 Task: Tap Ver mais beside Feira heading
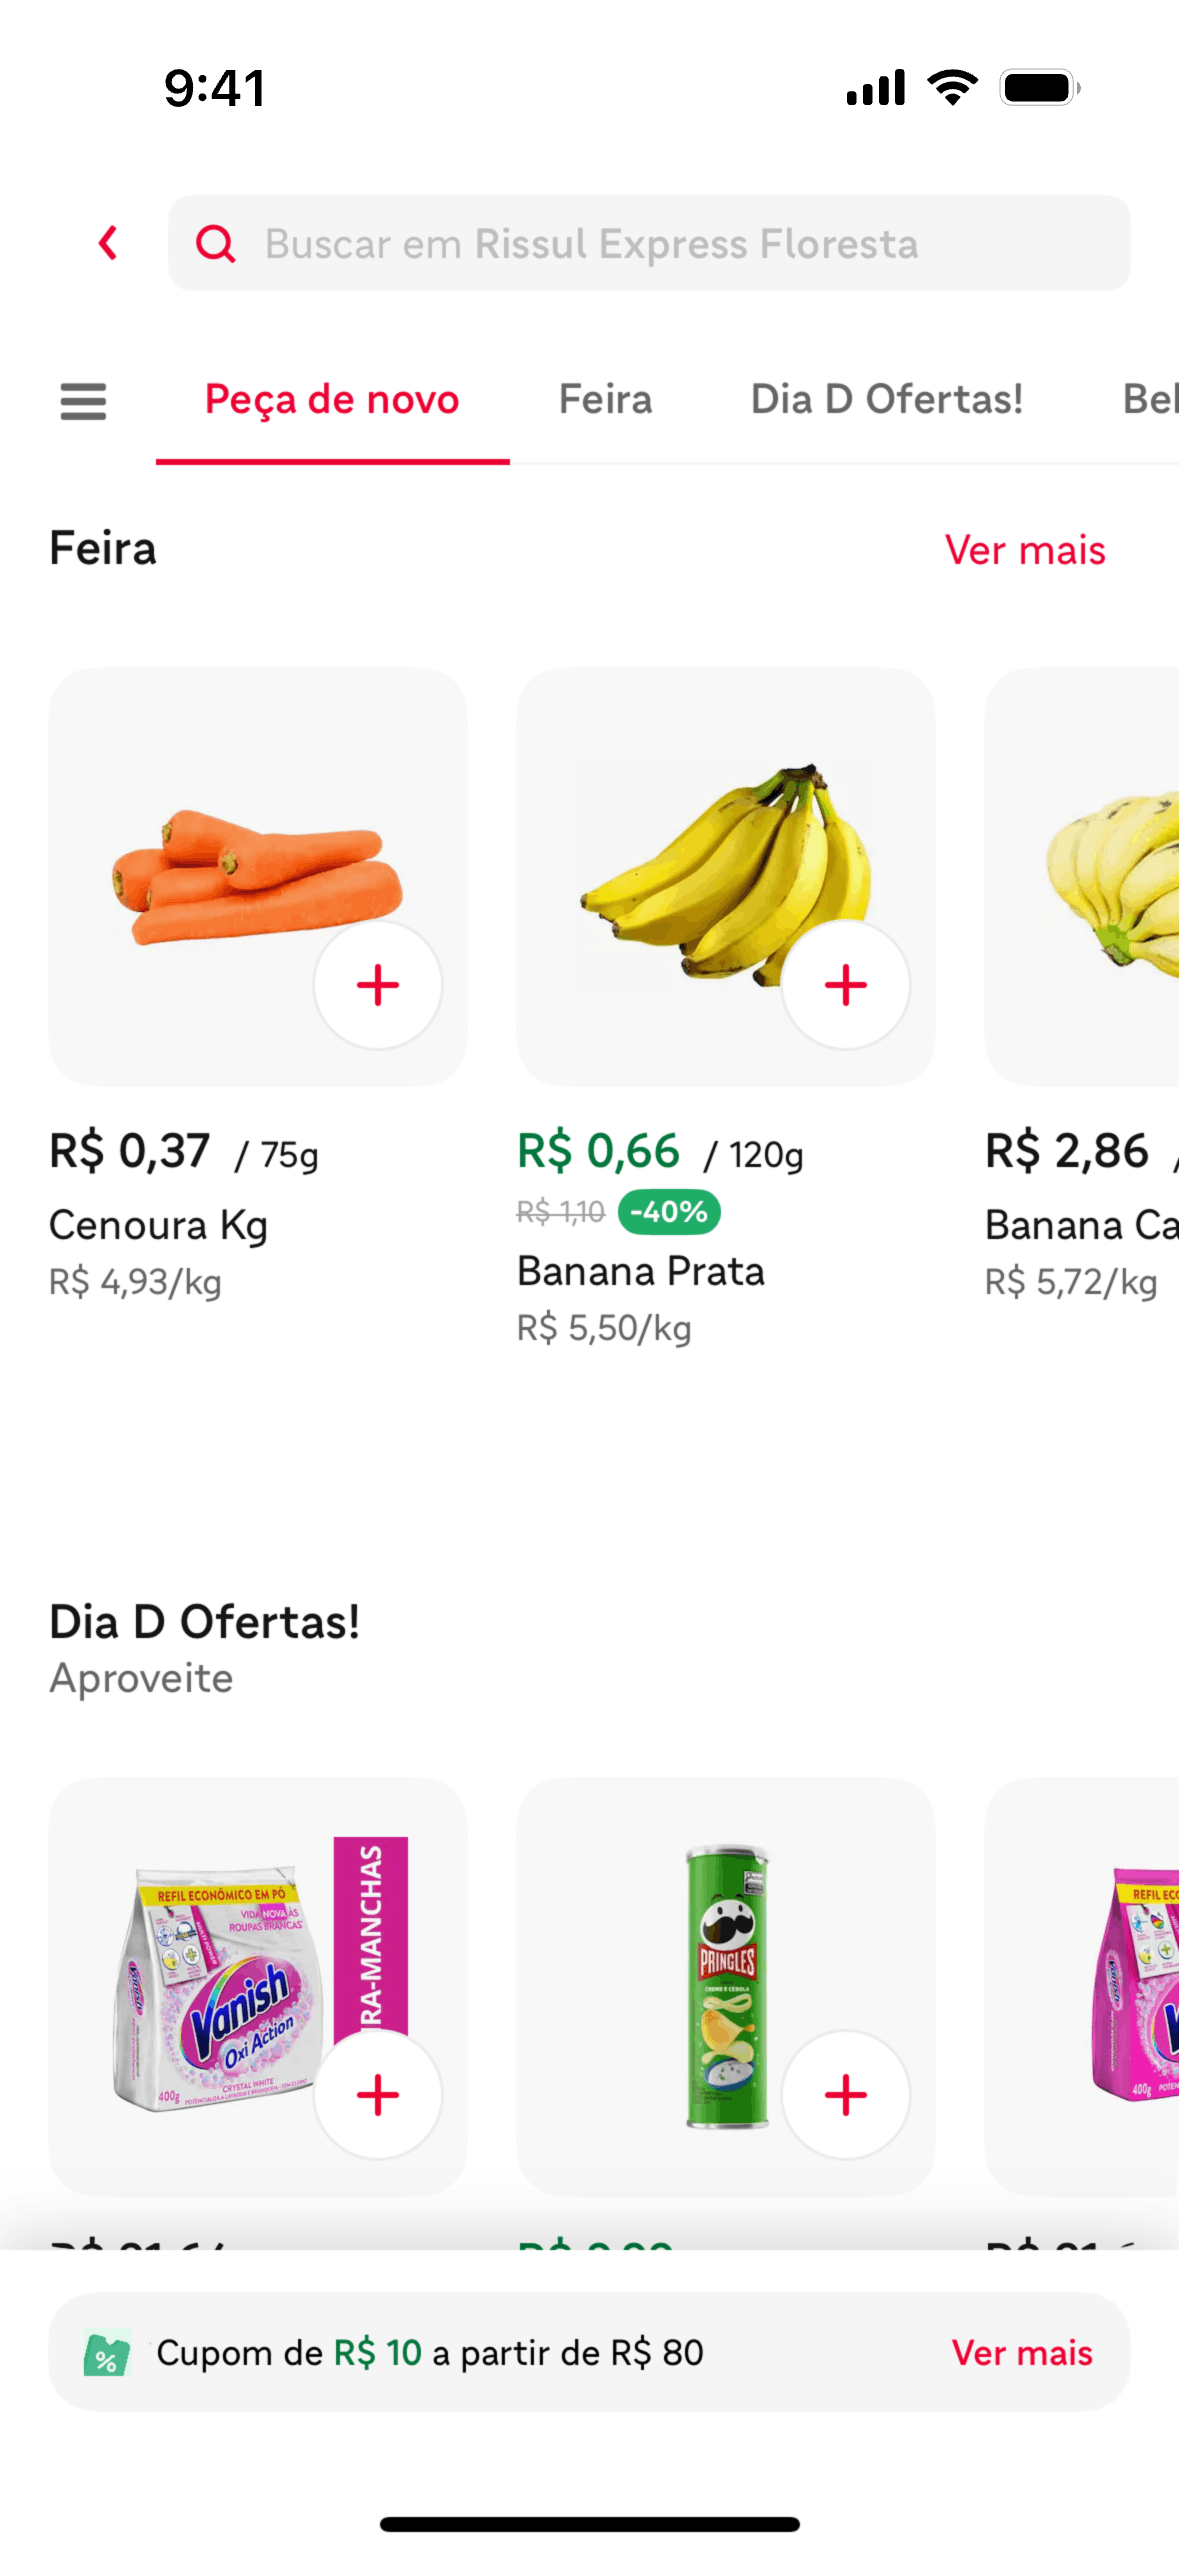pyautogui.click(x=1025, y=550)
